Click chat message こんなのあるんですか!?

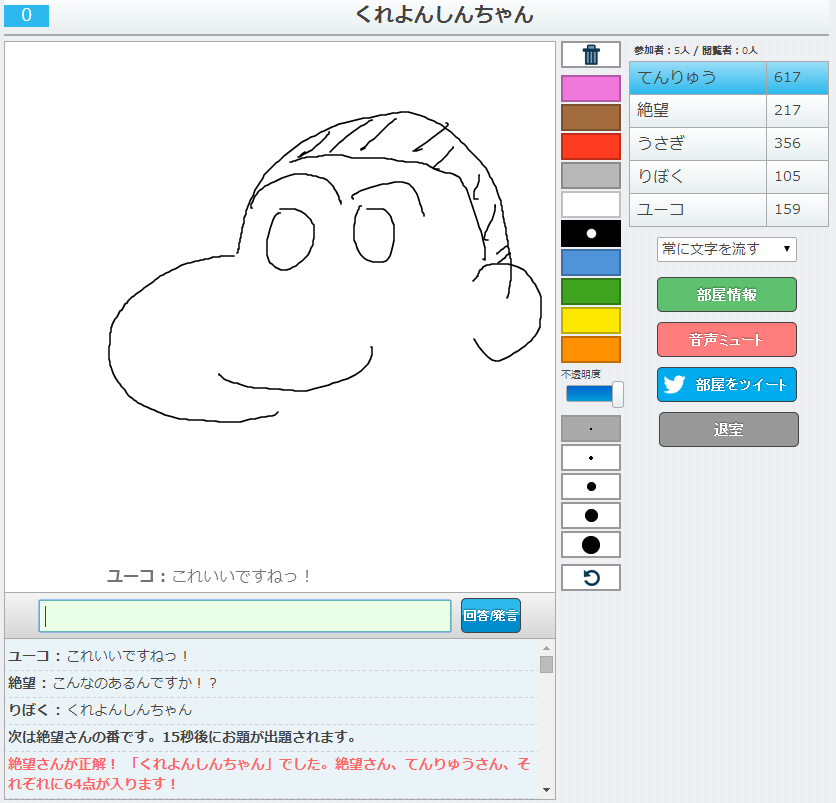pyautogui.click(x=135, y=683)
